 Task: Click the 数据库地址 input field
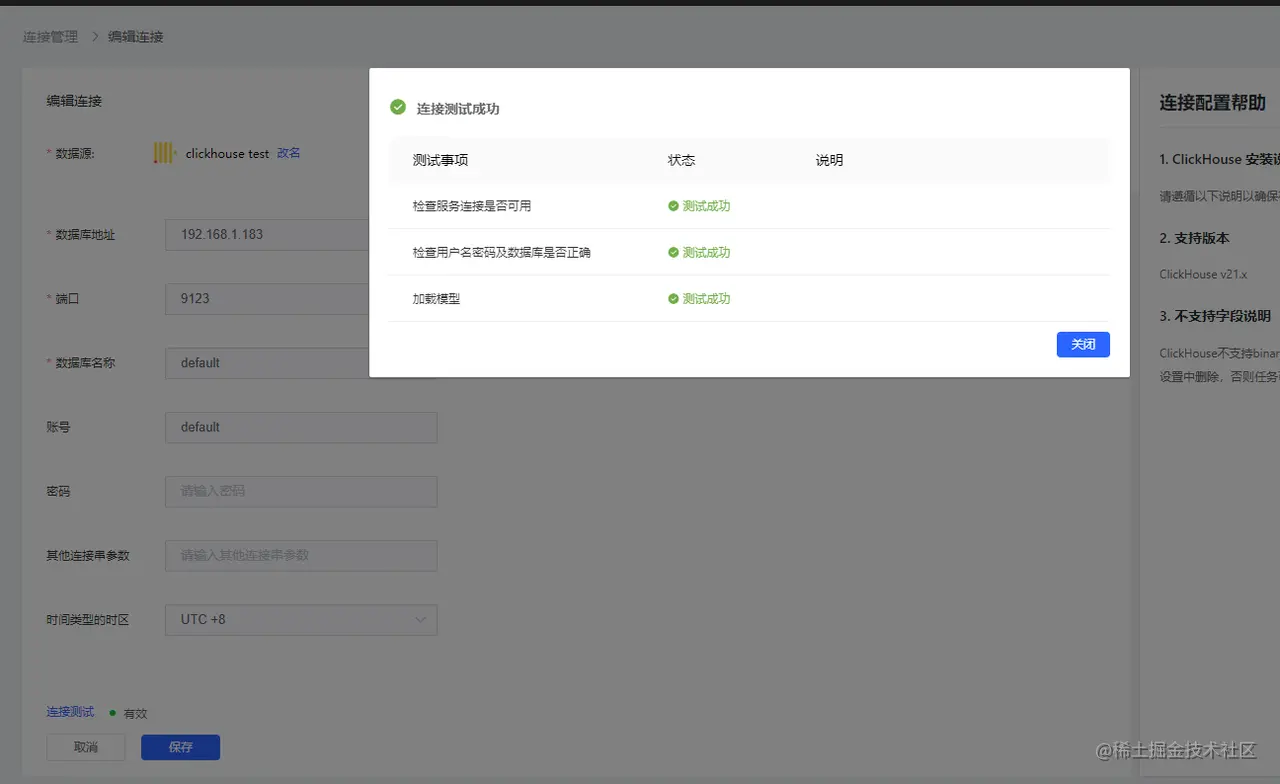tap(267, 234)
